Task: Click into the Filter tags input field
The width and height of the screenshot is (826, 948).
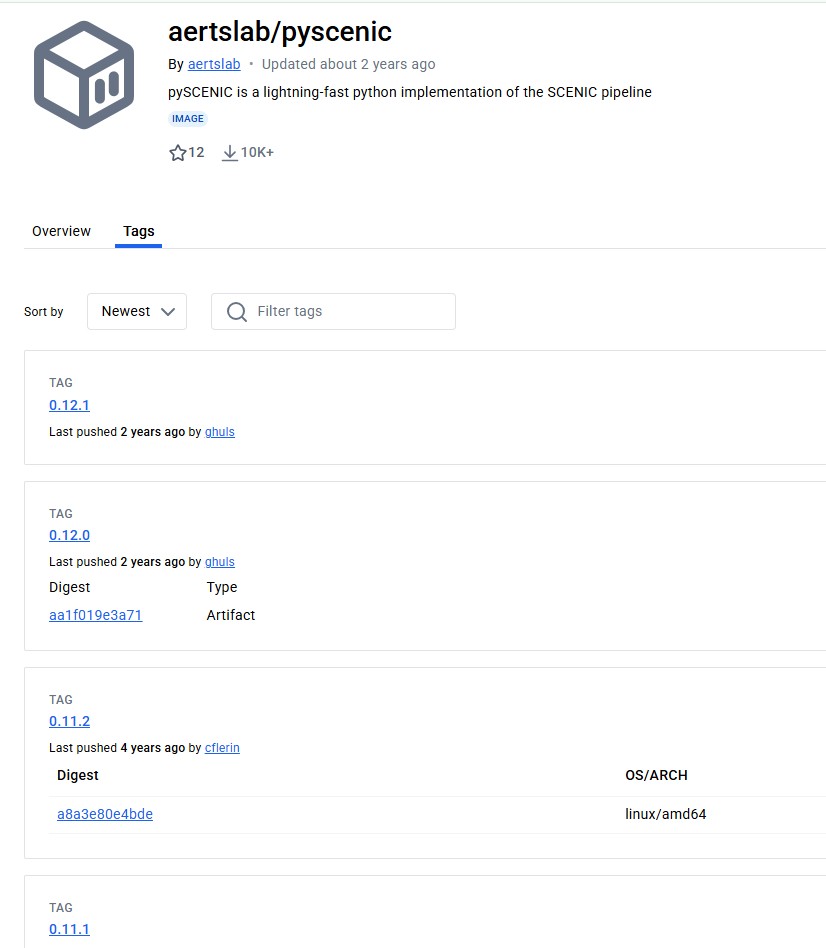Action: click(x=333, y=311)
